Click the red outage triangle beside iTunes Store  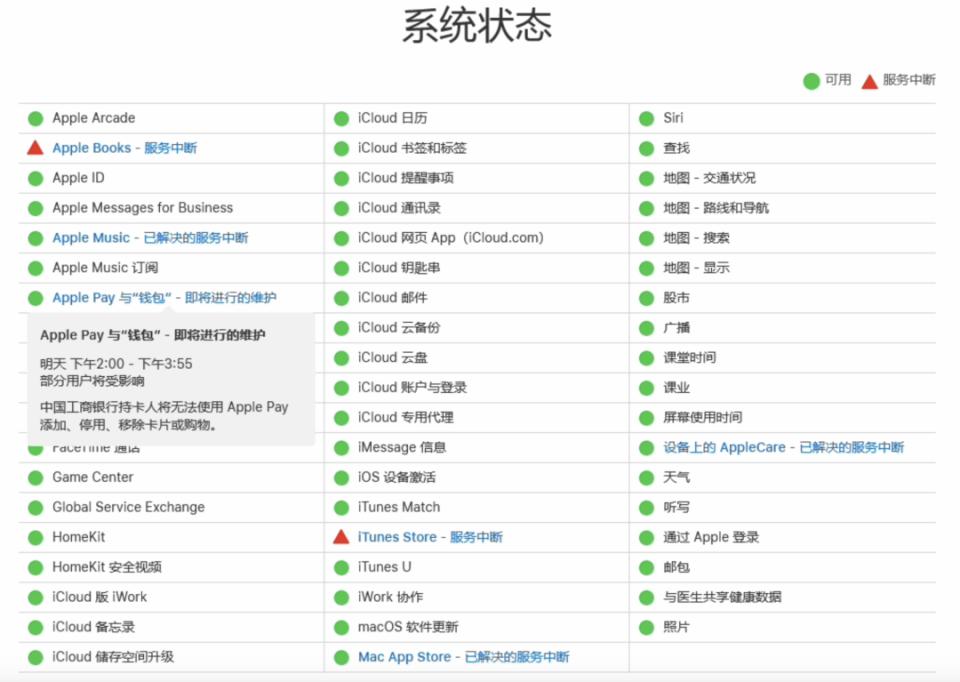pos(341,537)
